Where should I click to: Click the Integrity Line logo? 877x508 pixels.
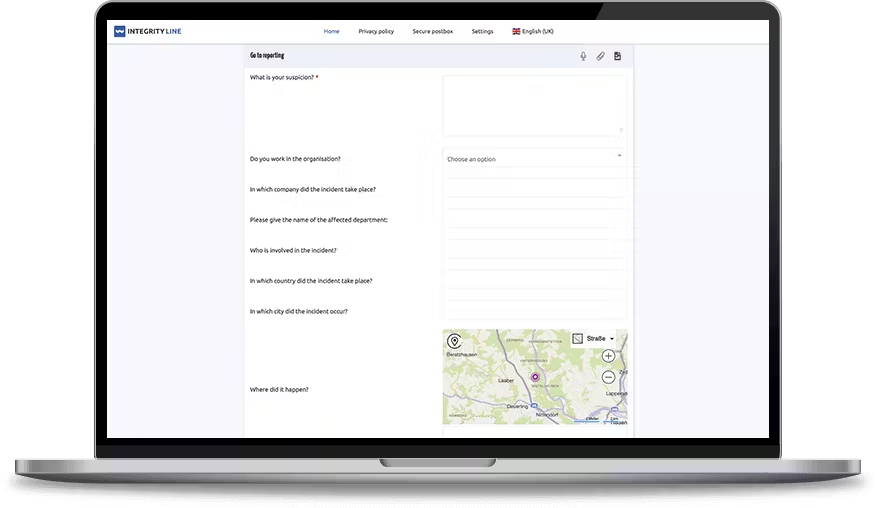(148, 31)
